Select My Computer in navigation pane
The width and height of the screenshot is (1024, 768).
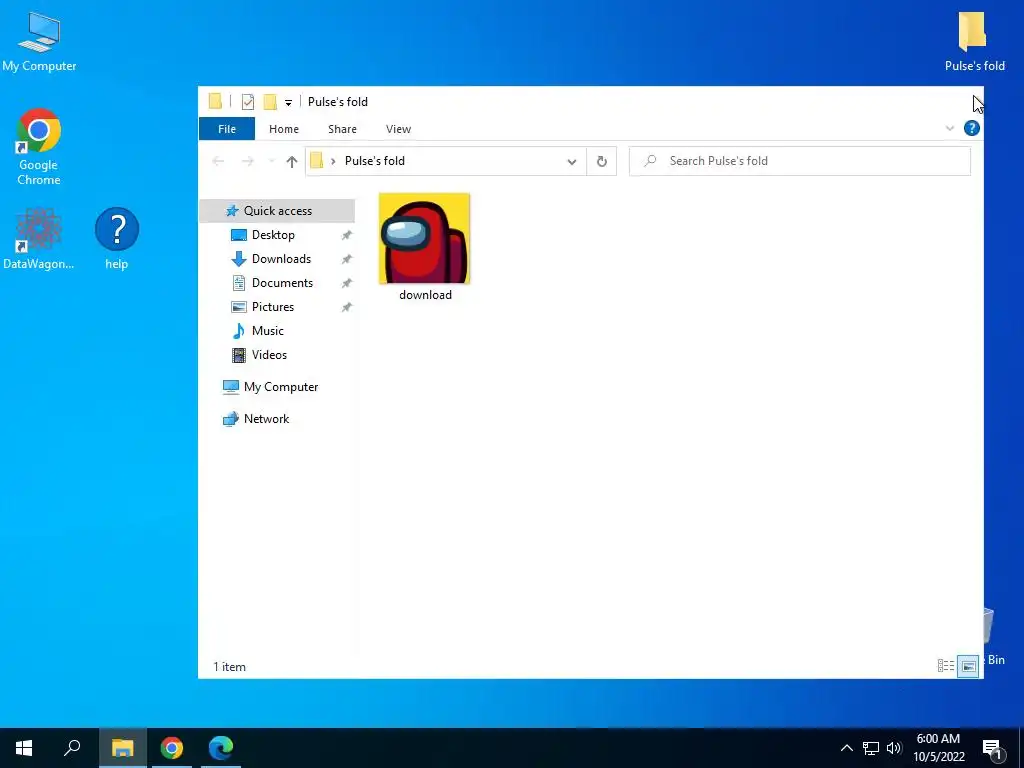(281, 387)
